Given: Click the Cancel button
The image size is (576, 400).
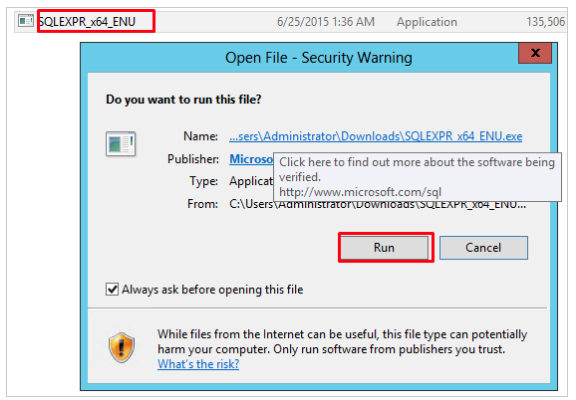Looking at the screenshot, I should tap(483, 248).
